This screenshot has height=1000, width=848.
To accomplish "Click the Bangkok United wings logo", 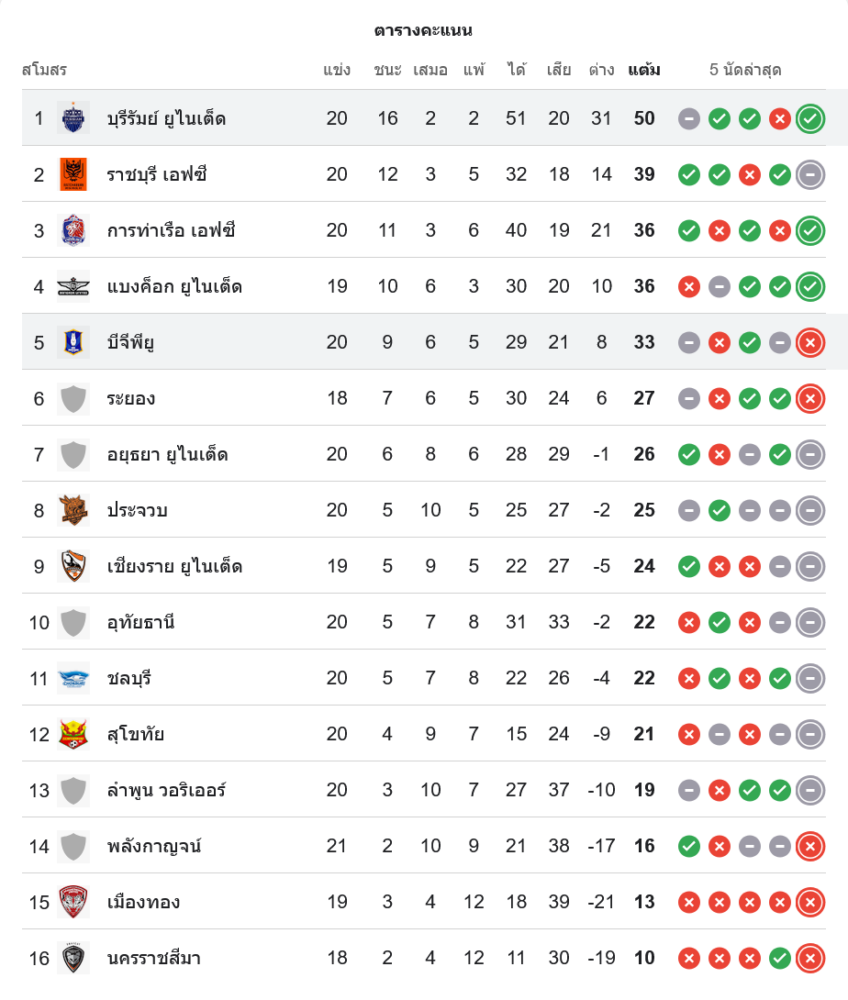I will [x=73, y=287].
